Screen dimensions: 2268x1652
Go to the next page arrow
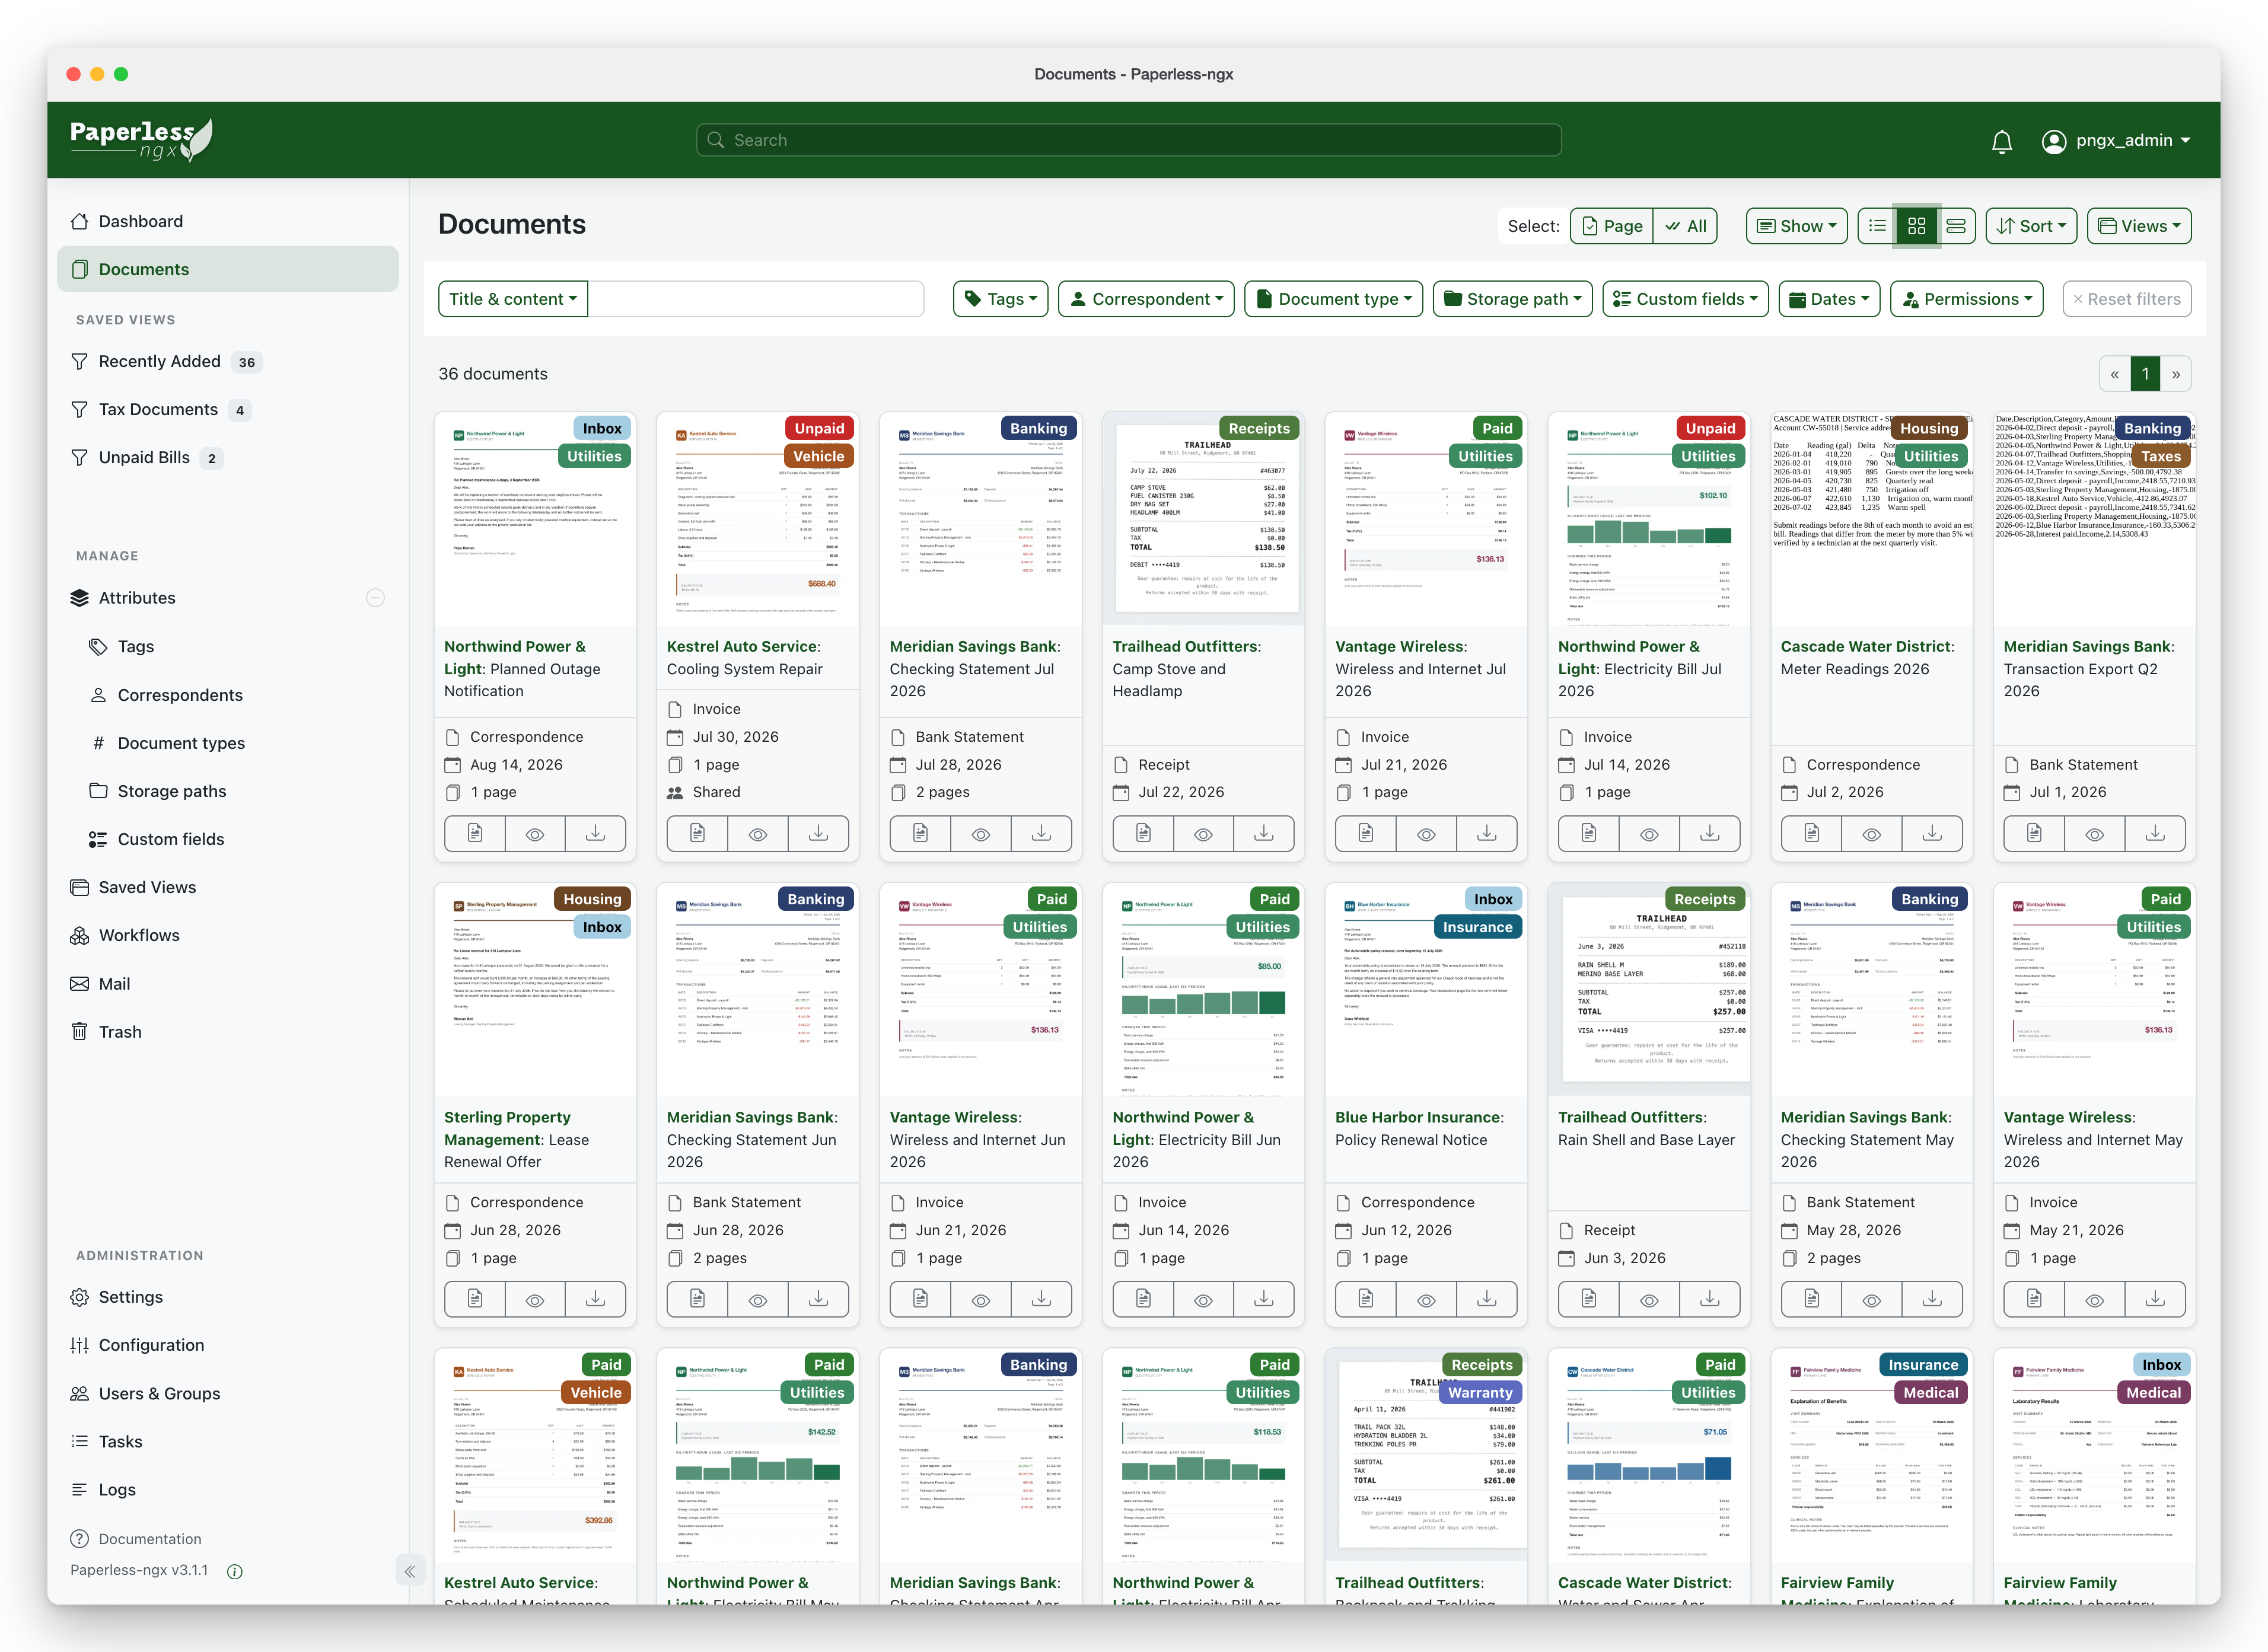(2176, 374)
